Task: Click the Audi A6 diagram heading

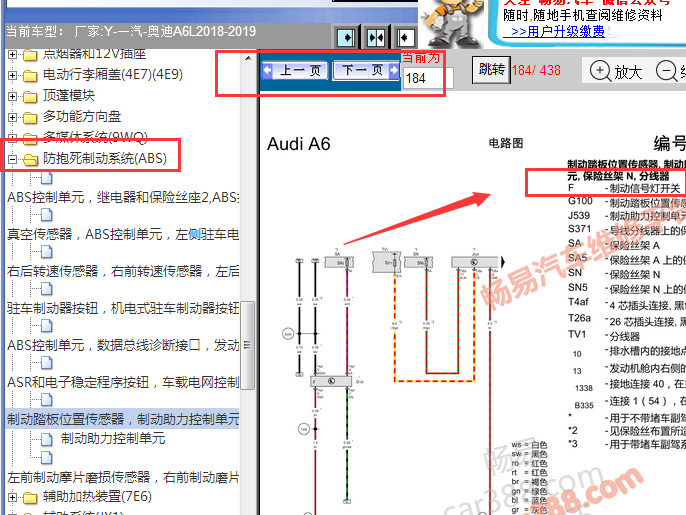Action: (x=299, y=144)
